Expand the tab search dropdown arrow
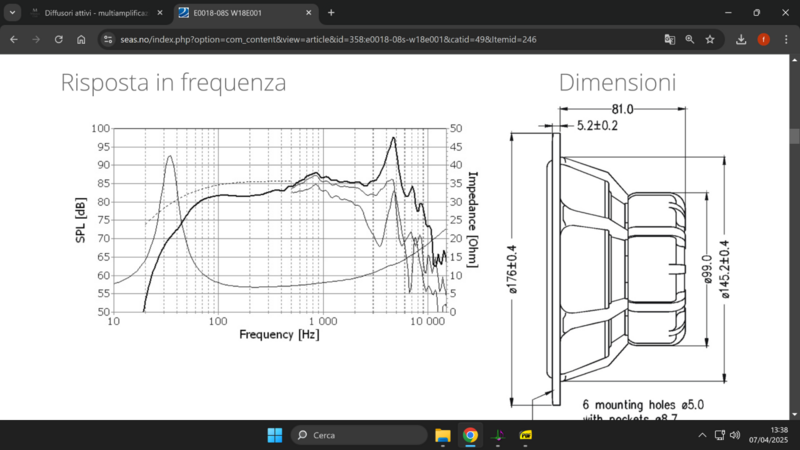Viewport: 800px width, 450px height. coord(12,13)
